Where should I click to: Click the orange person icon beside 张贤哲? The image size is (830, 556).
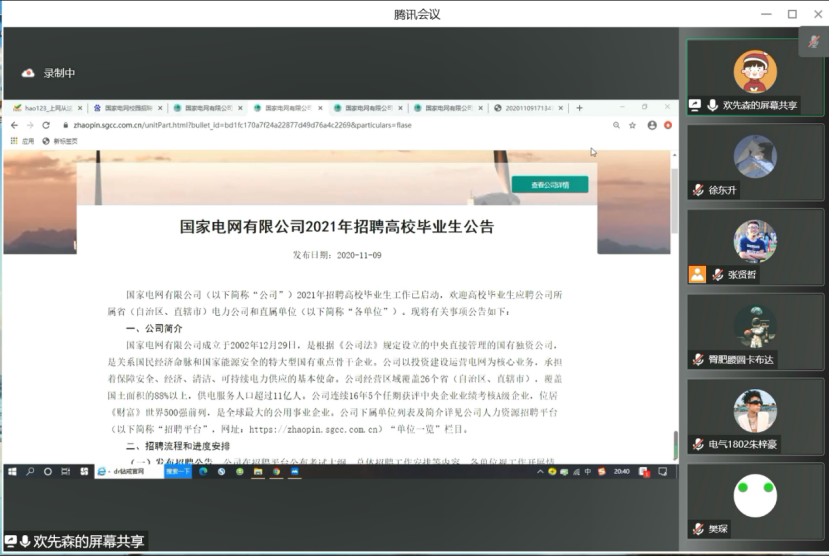pyautogui.click(x=697, y=274)
